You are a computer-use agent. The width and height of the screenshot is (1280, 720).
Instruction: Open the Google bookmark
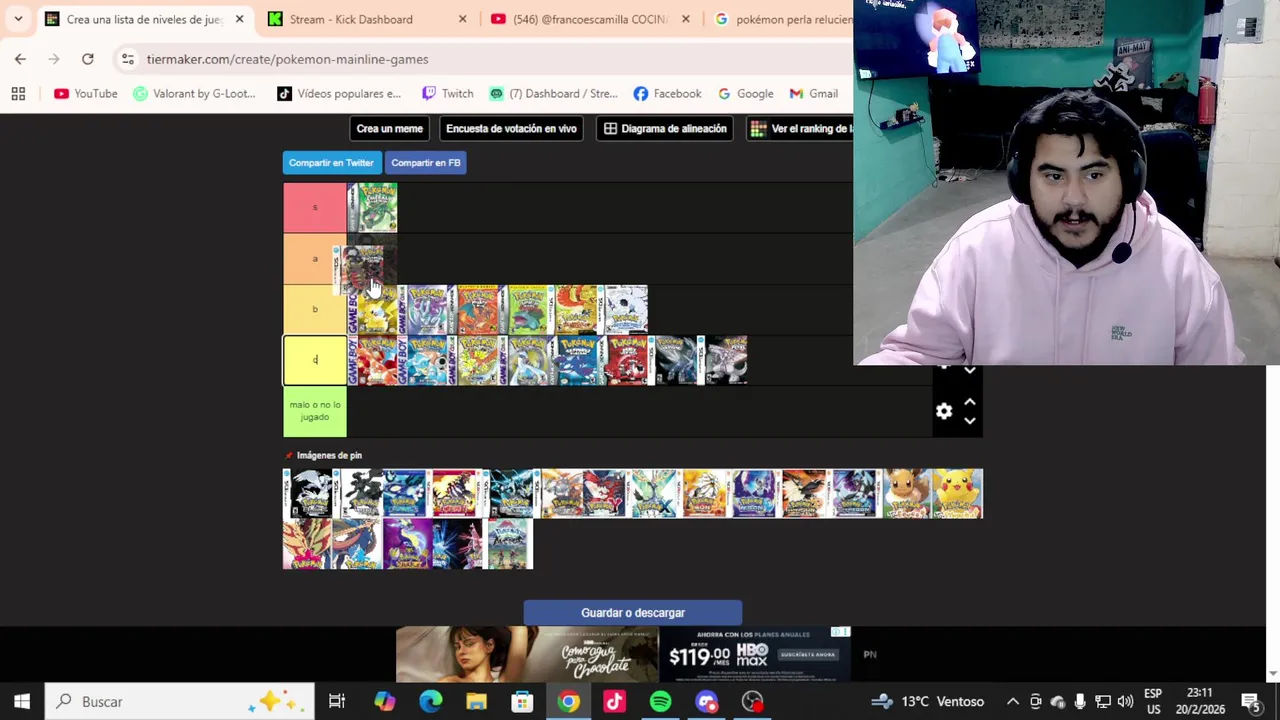click(x=745, y=93)
